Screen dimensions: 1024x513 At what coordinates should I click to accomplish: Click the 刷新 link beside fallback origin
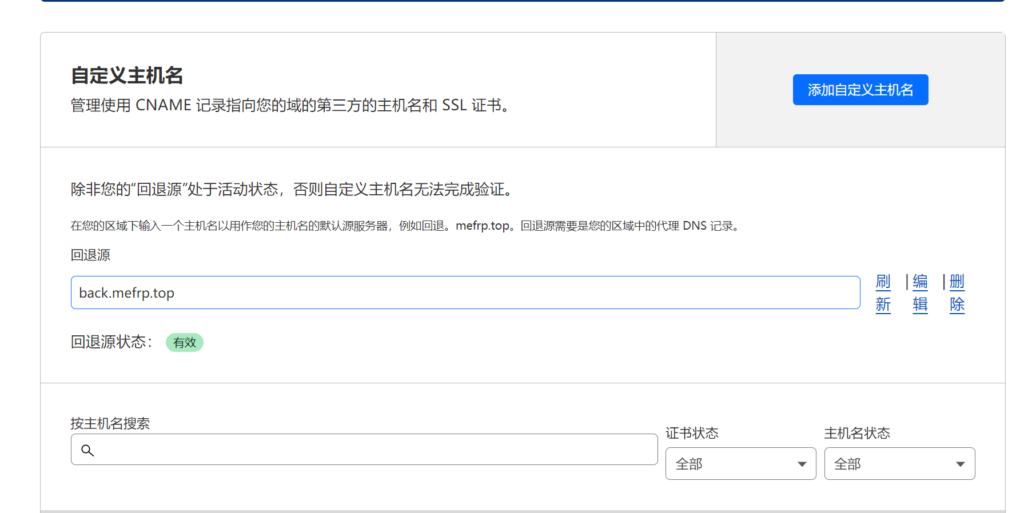883,293
